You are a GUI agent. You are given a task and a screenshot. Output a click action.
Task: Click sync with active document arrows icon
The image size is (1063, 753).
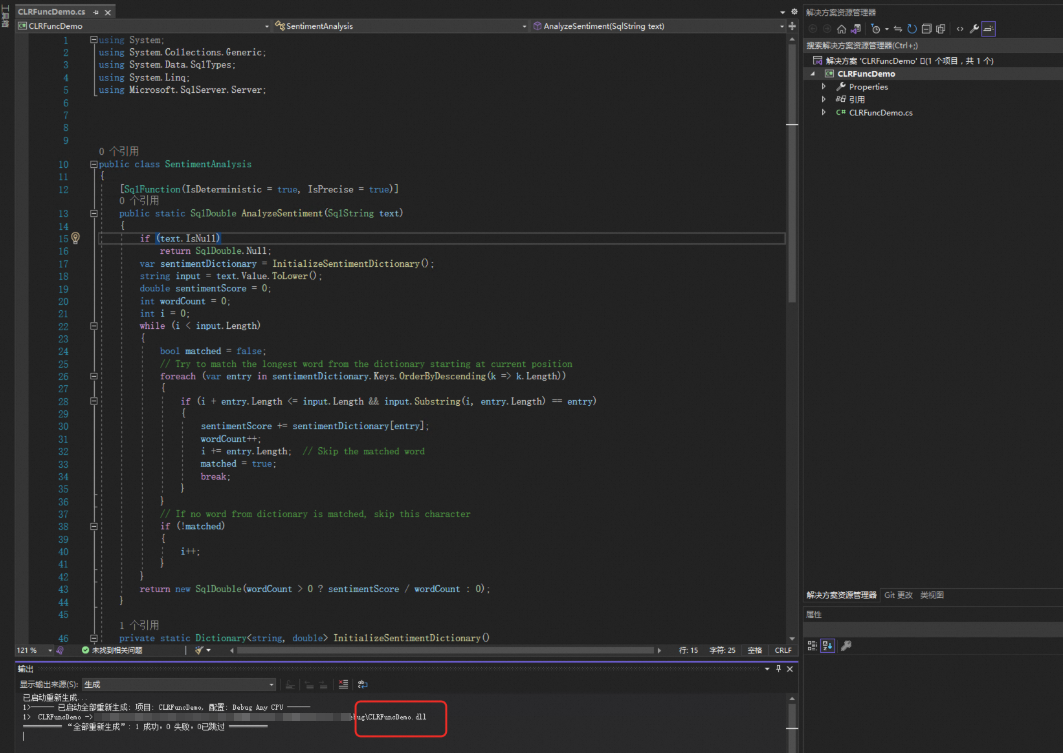(x=898, y=29)
